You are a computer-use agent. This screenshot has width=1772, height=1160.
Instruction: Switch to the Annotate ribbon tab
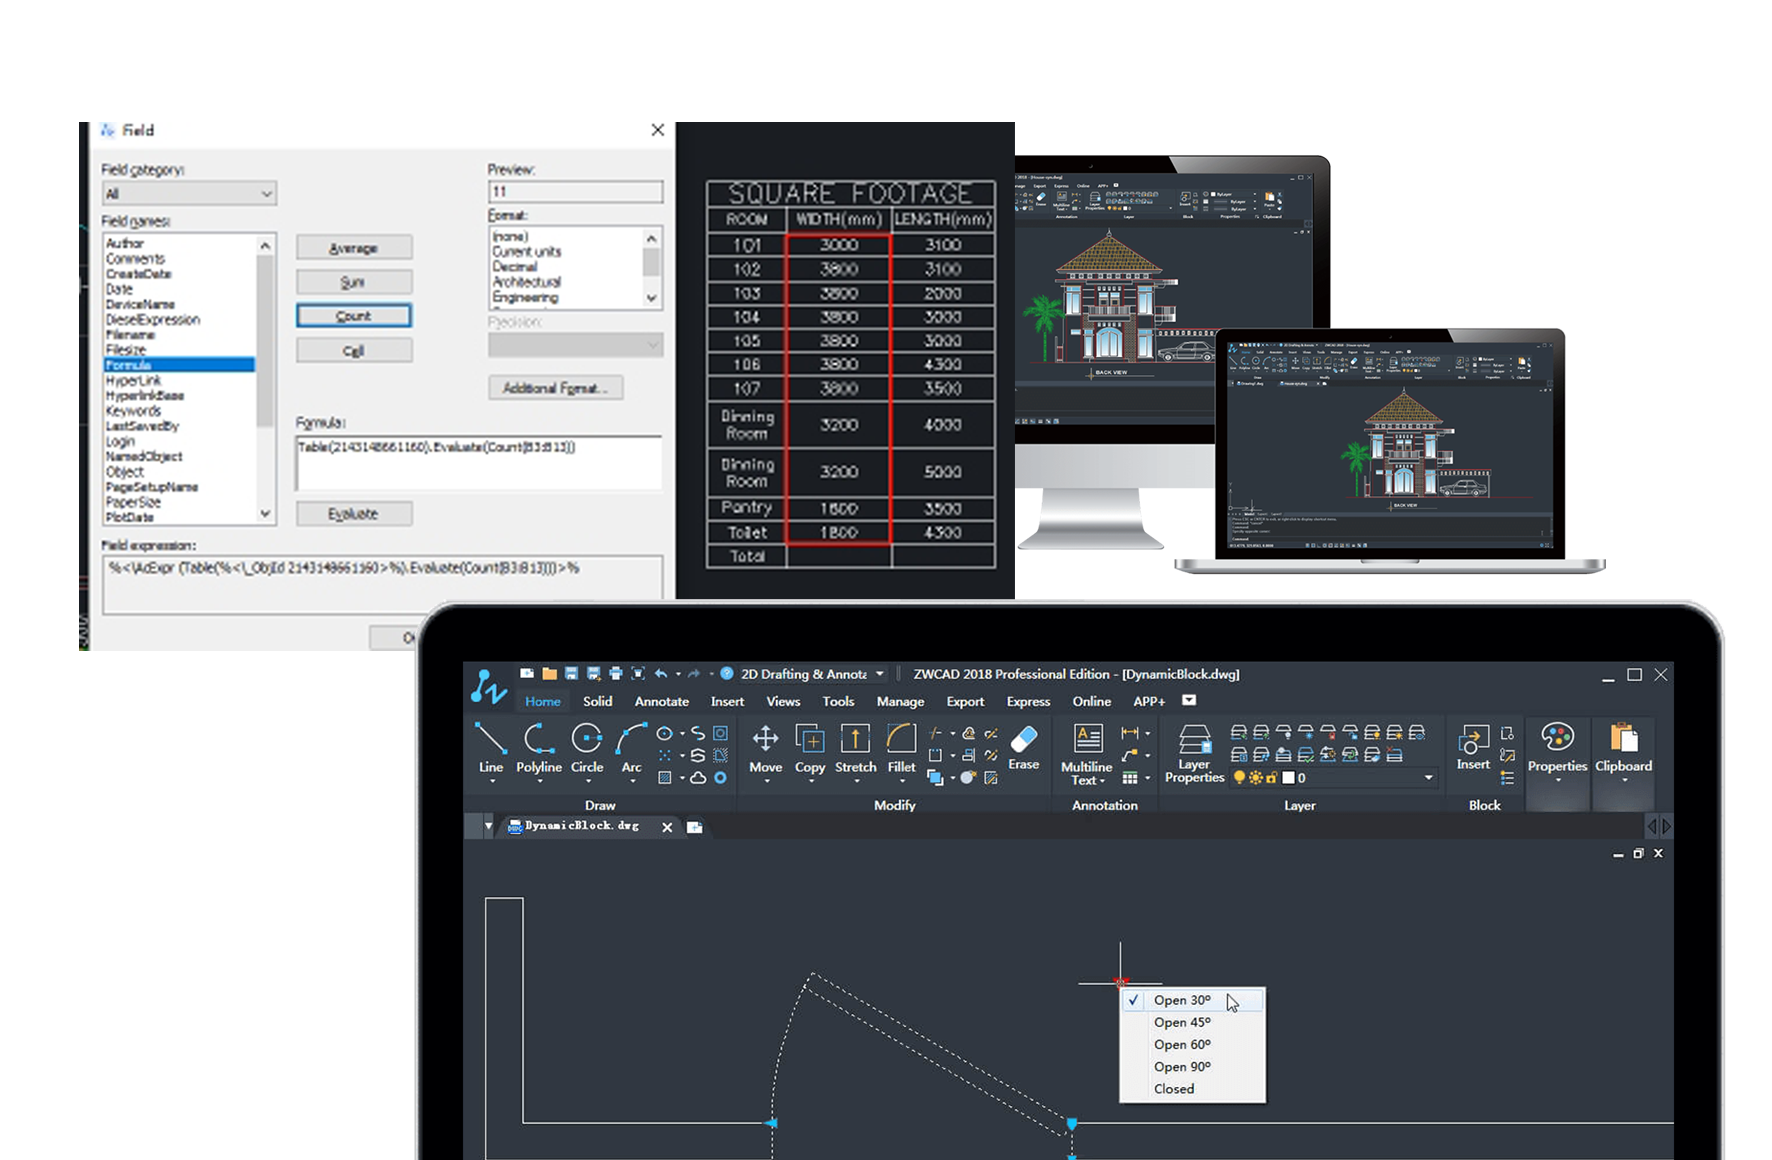(661, 701)
